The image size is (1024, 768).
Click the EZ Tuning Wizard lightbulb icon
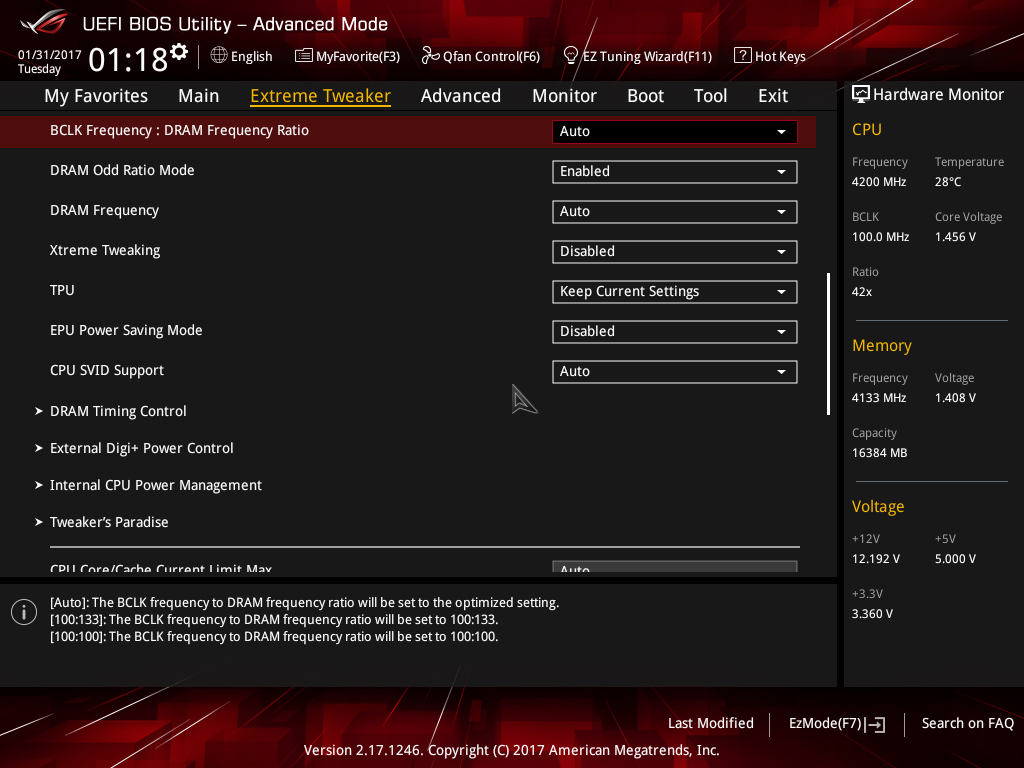coord(570,56)
